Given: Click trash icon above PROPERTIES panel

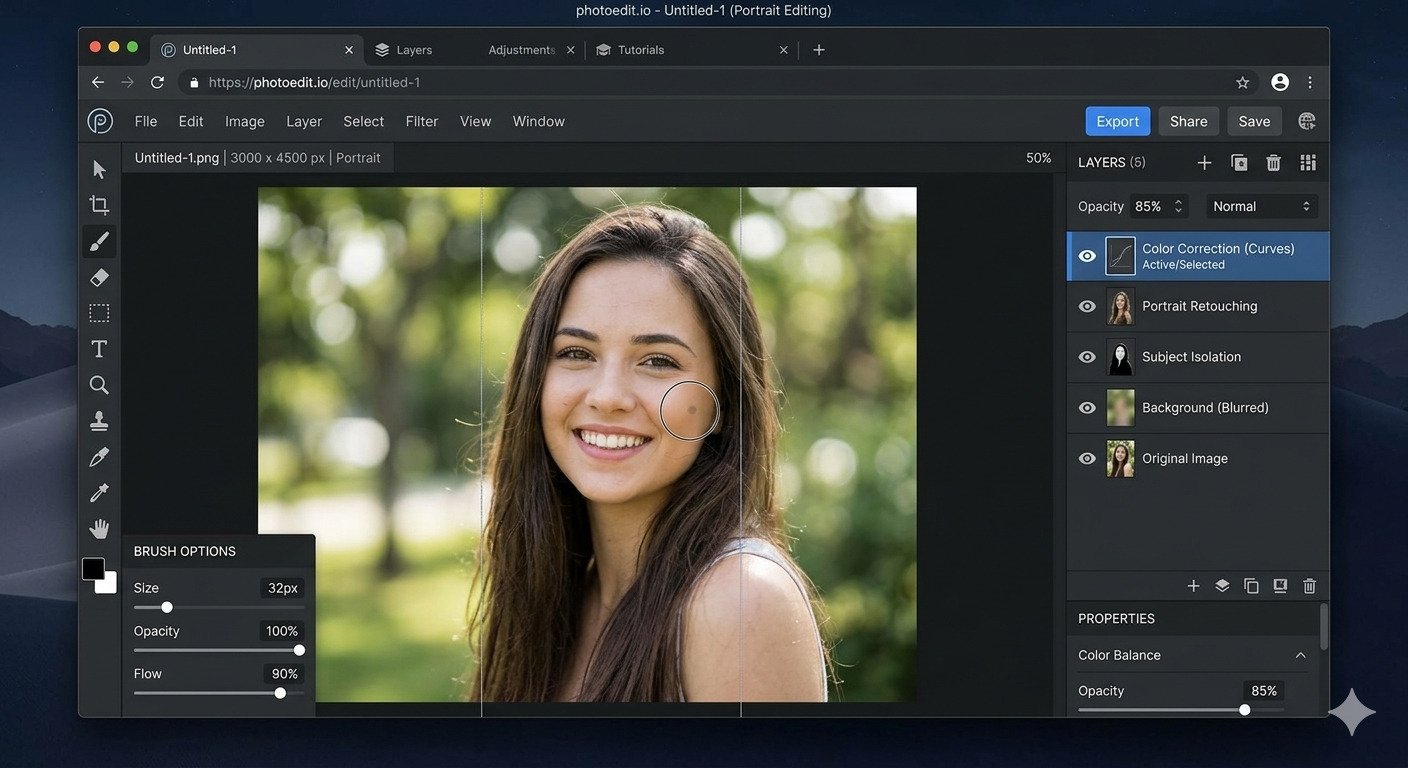Looking at the screenshot, I should point(1310,586).
